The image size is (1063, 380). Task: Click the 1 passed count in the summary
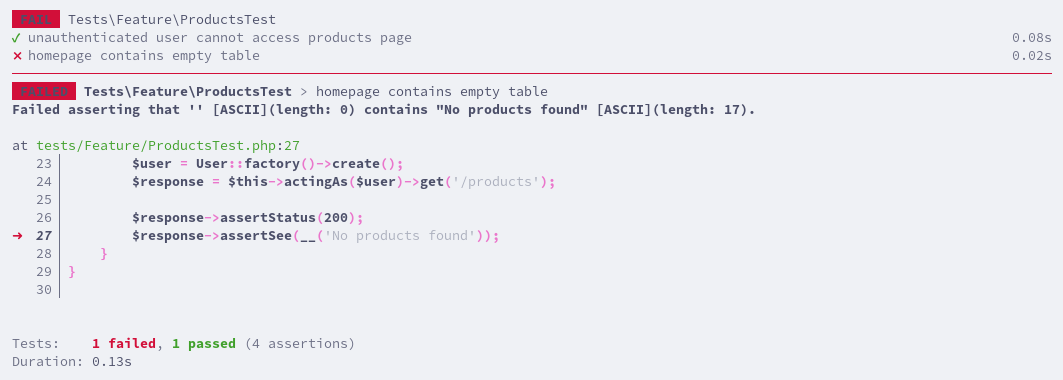point(203,343)
